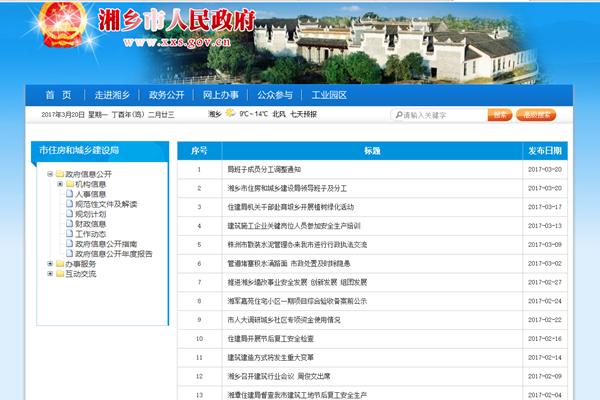This screenshot has width=600, height=400.
Task: Click the date 2017-03-13 in the table
Action: pyautogui.click(x=545, y=226)
